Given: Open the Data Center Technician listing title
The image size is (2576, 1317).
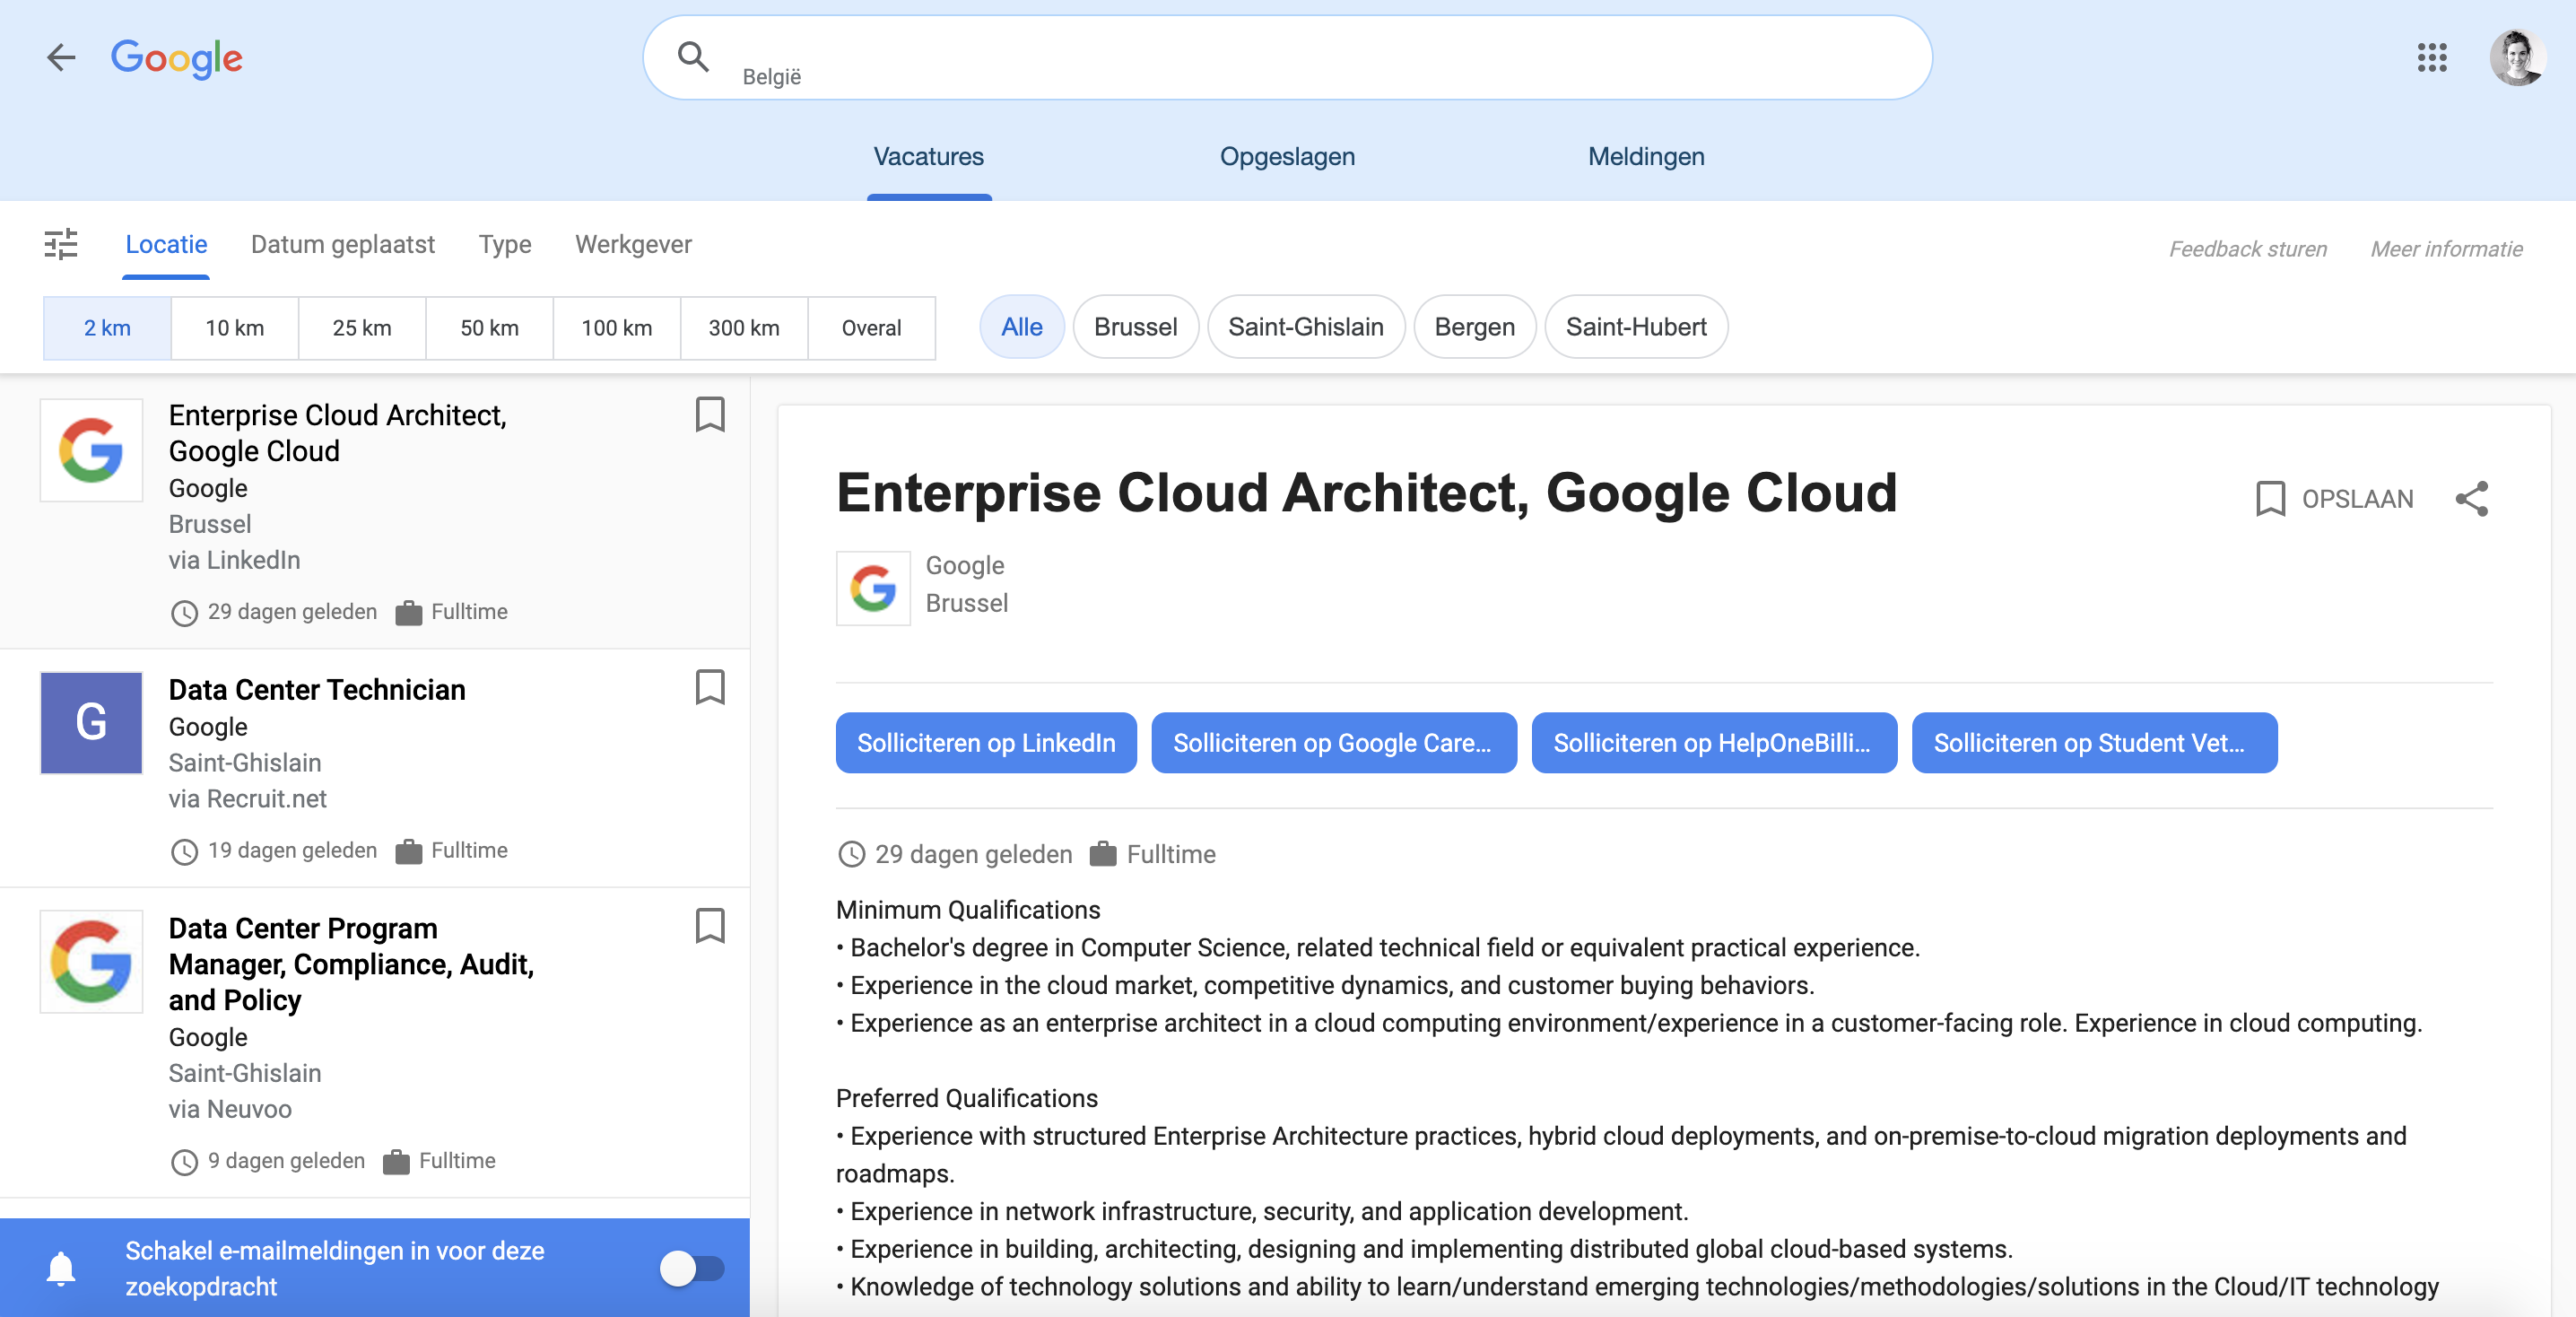Looking at the screenshot, I should click(x=317, y=690).
